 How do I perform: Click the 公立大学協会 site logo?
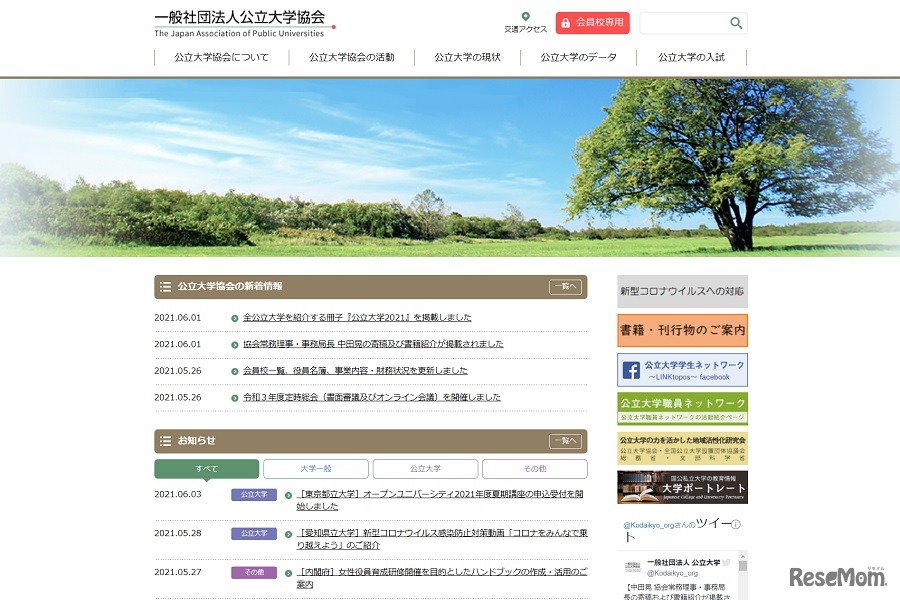click(x=240, y=23)
